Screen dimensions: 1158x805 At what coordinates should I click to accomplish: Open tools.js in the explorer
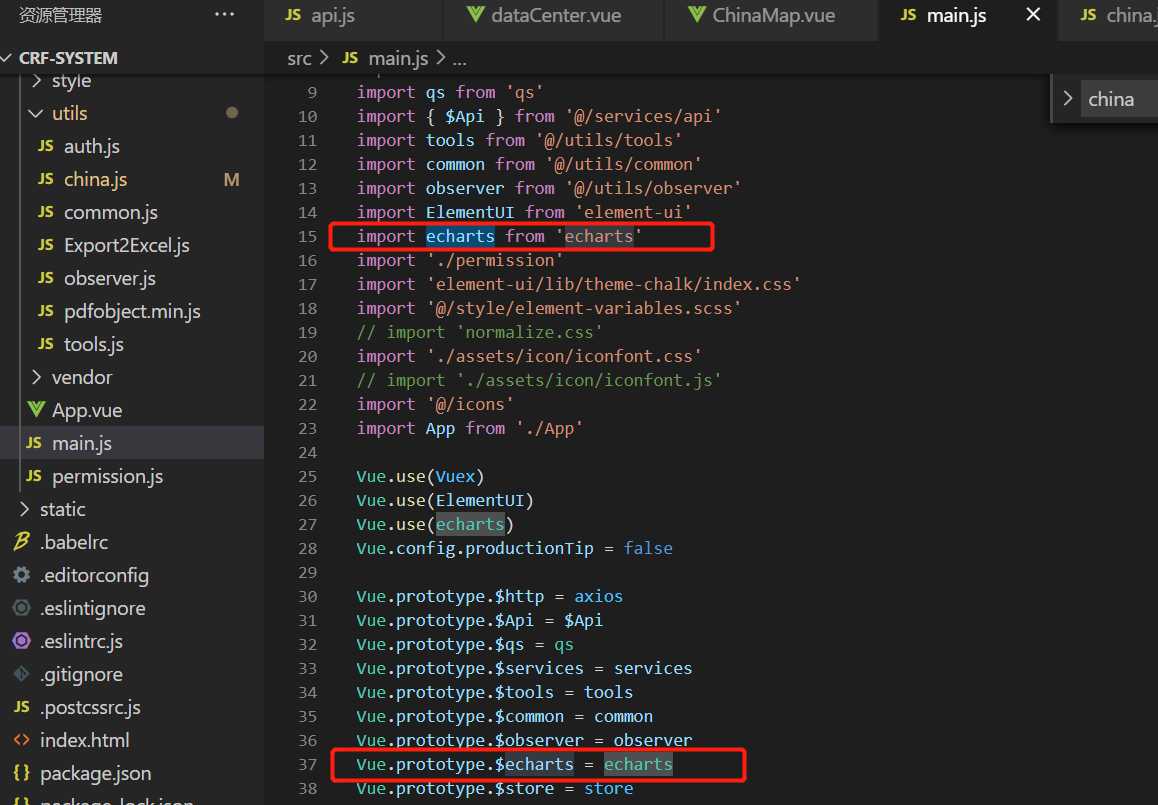point(94,344)
